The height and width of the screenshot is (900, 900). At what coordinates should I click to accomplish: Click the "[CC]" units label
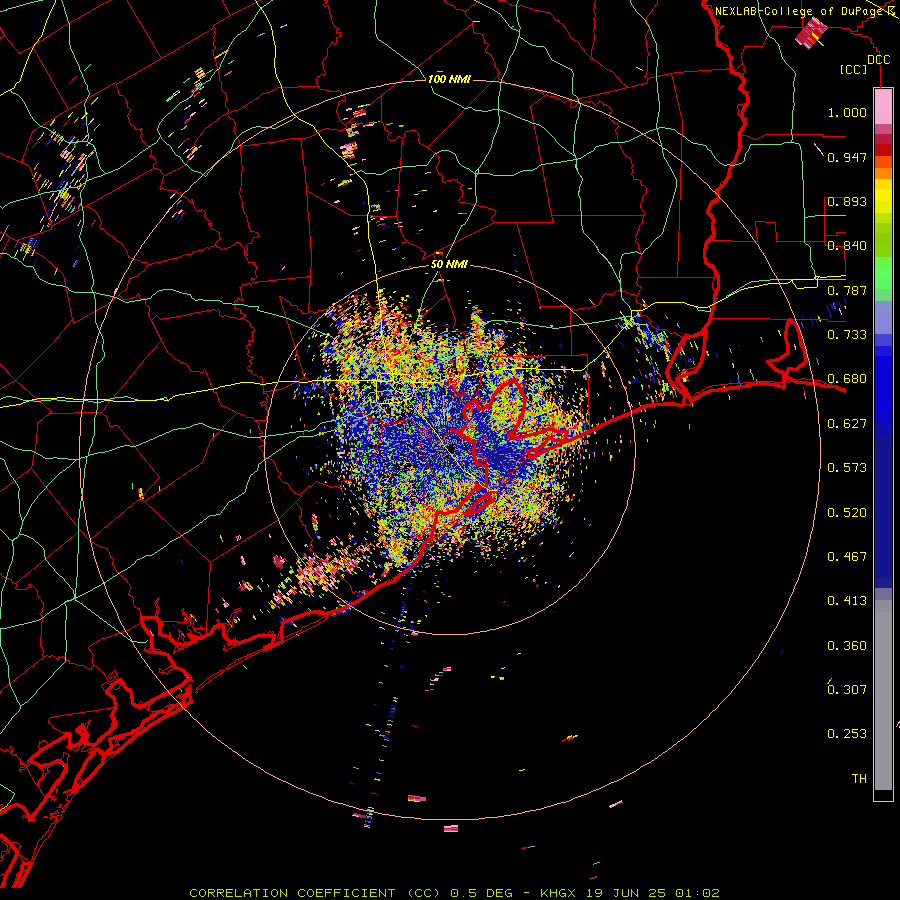853,69
